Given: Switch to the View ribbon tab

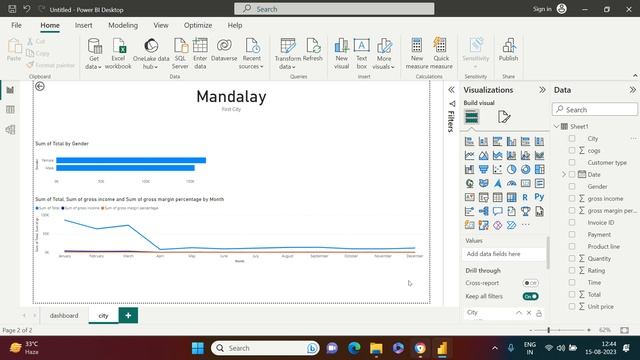Looking at the screenshot, I should [161, 25].
